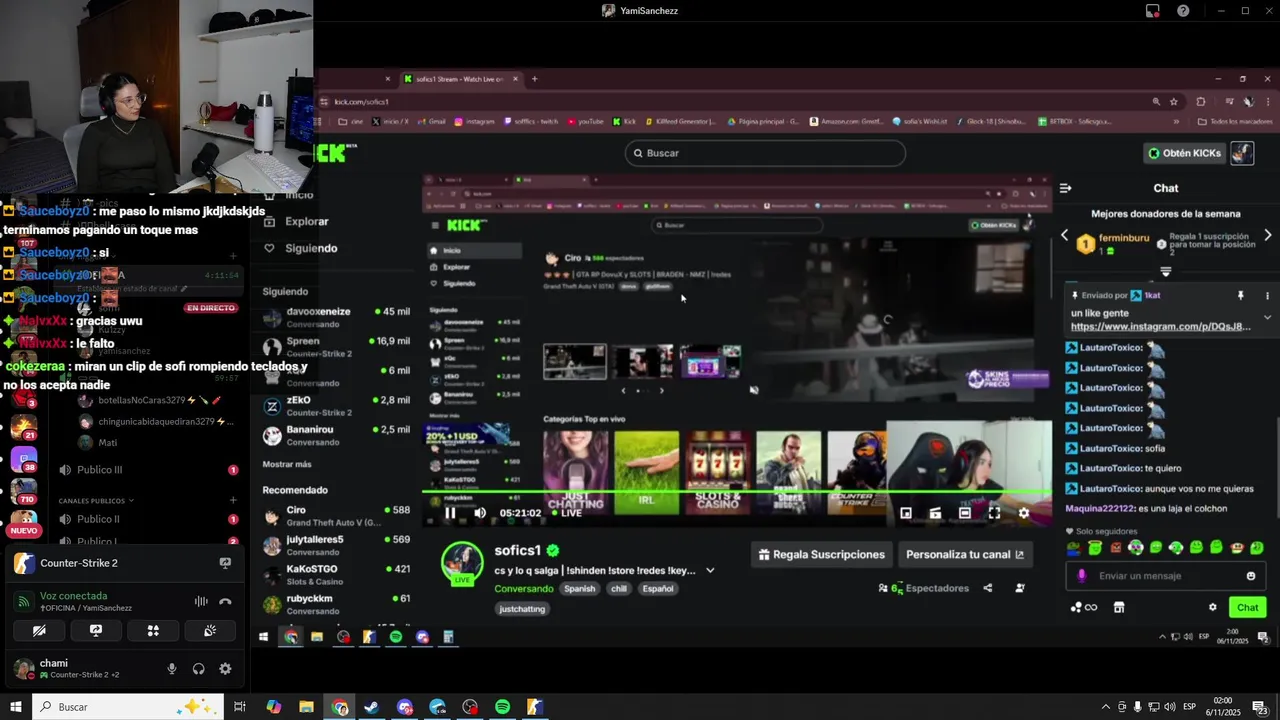Expand the list with Mostrar más
Image resolution: width=1280 pixels, height=720 pixels.
click(287, 464)
